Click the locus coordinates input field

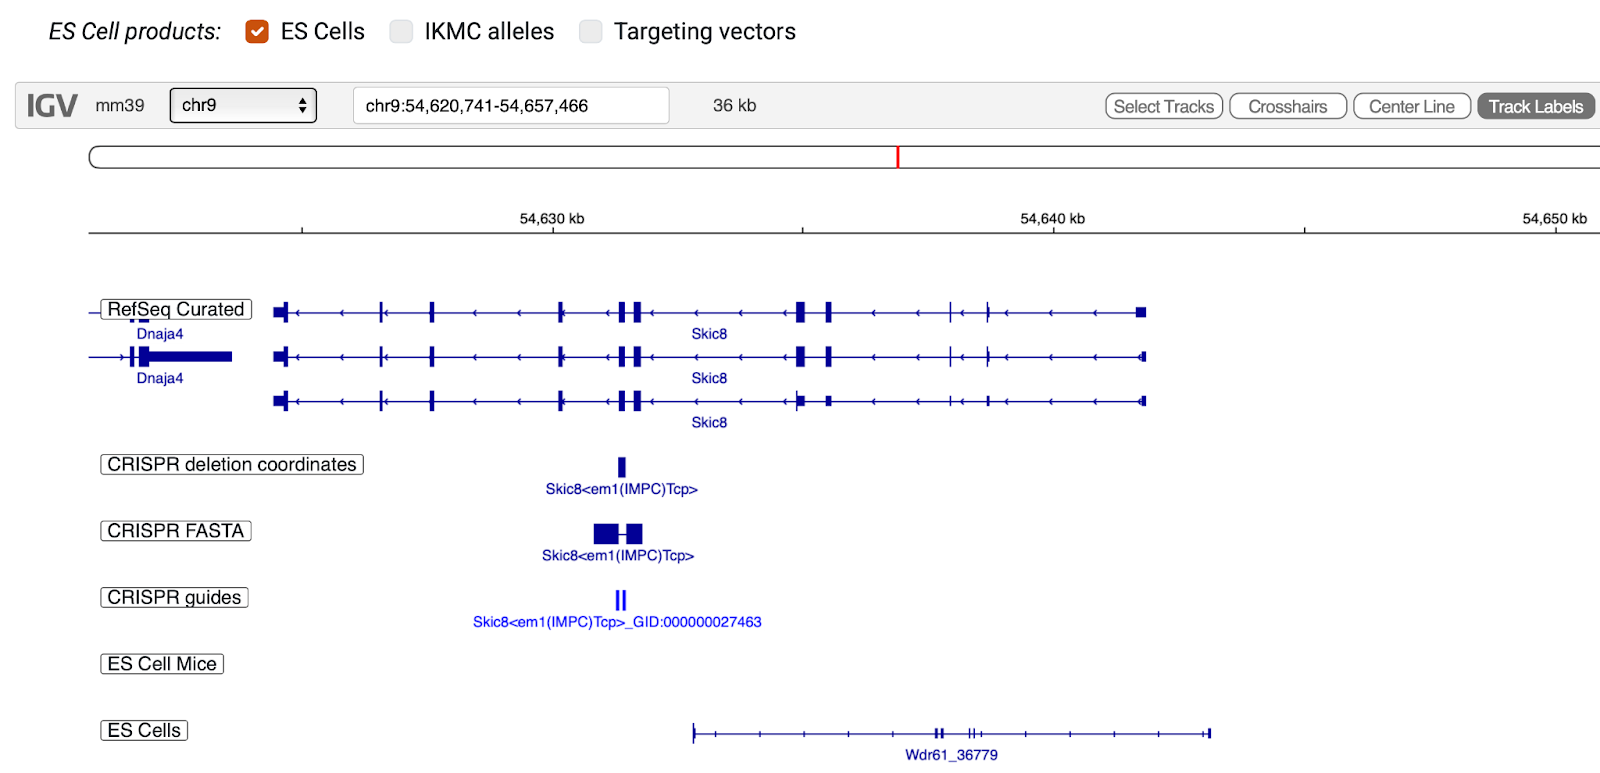[510, 104]
